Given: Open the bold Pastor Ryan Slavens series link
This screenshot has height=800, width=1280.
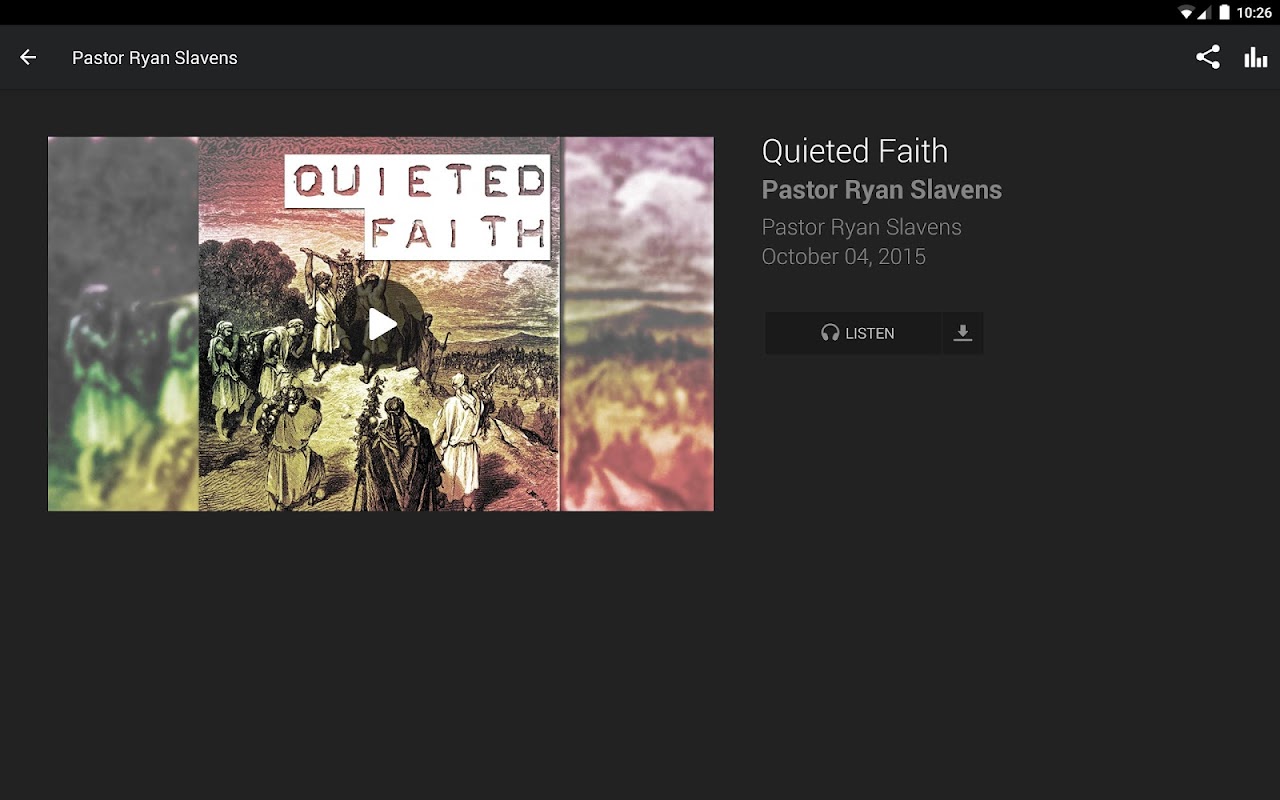Looking at the screenshot, I should coord(882,190).
